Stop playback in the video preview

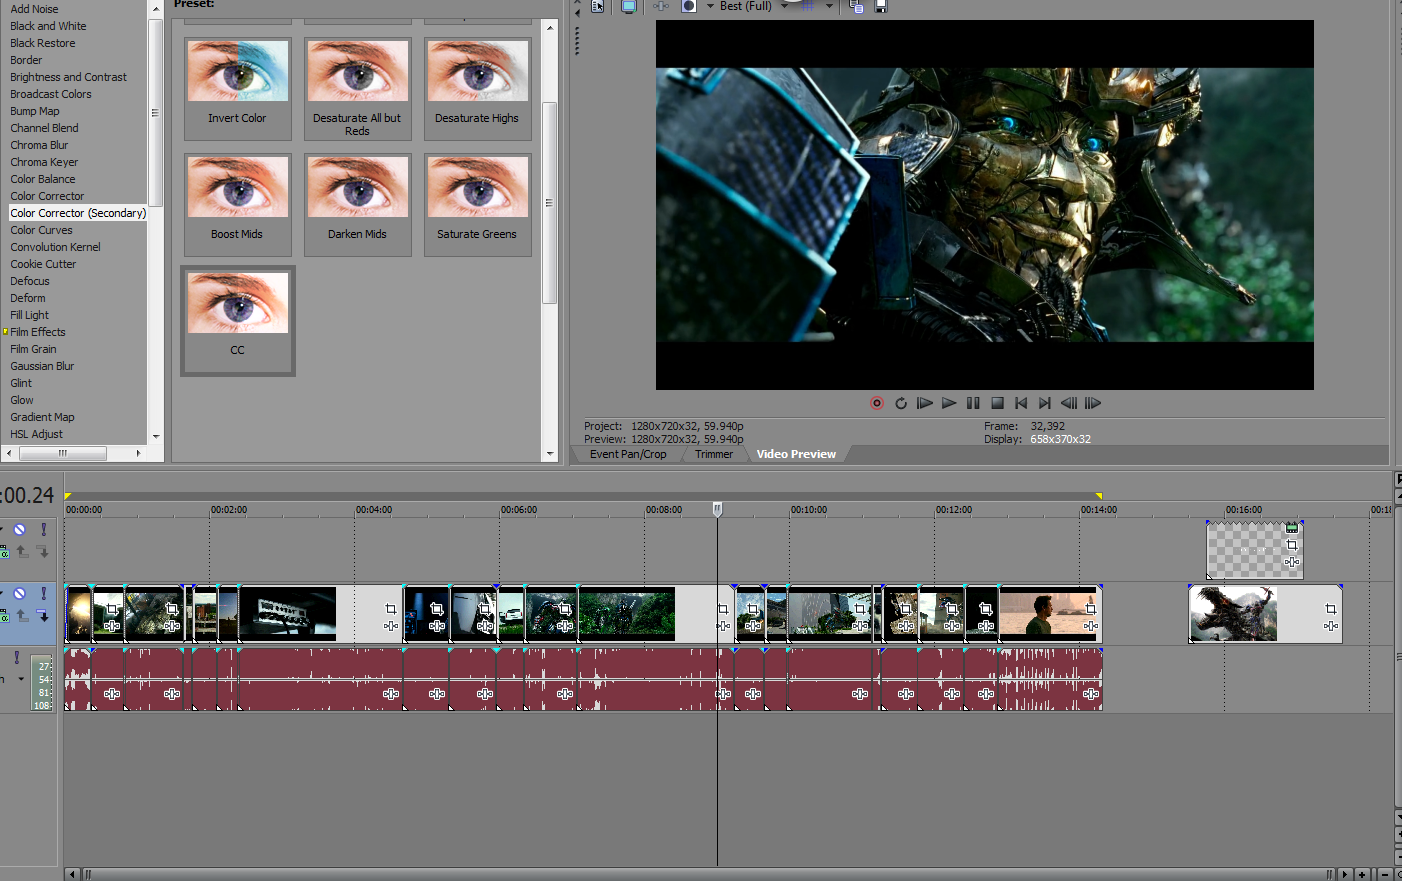(997, 403)
